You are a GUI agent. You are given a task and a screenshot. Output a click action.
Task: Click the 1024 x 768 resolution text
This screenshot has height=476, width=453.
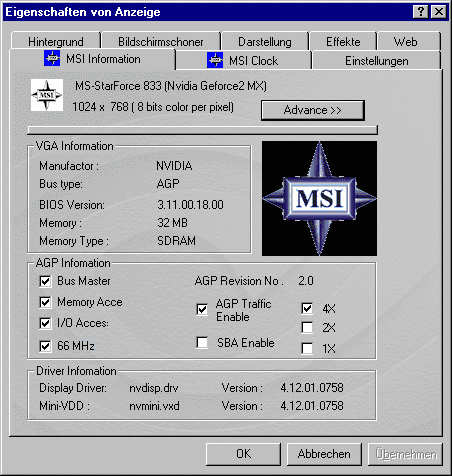coord(153,107)
